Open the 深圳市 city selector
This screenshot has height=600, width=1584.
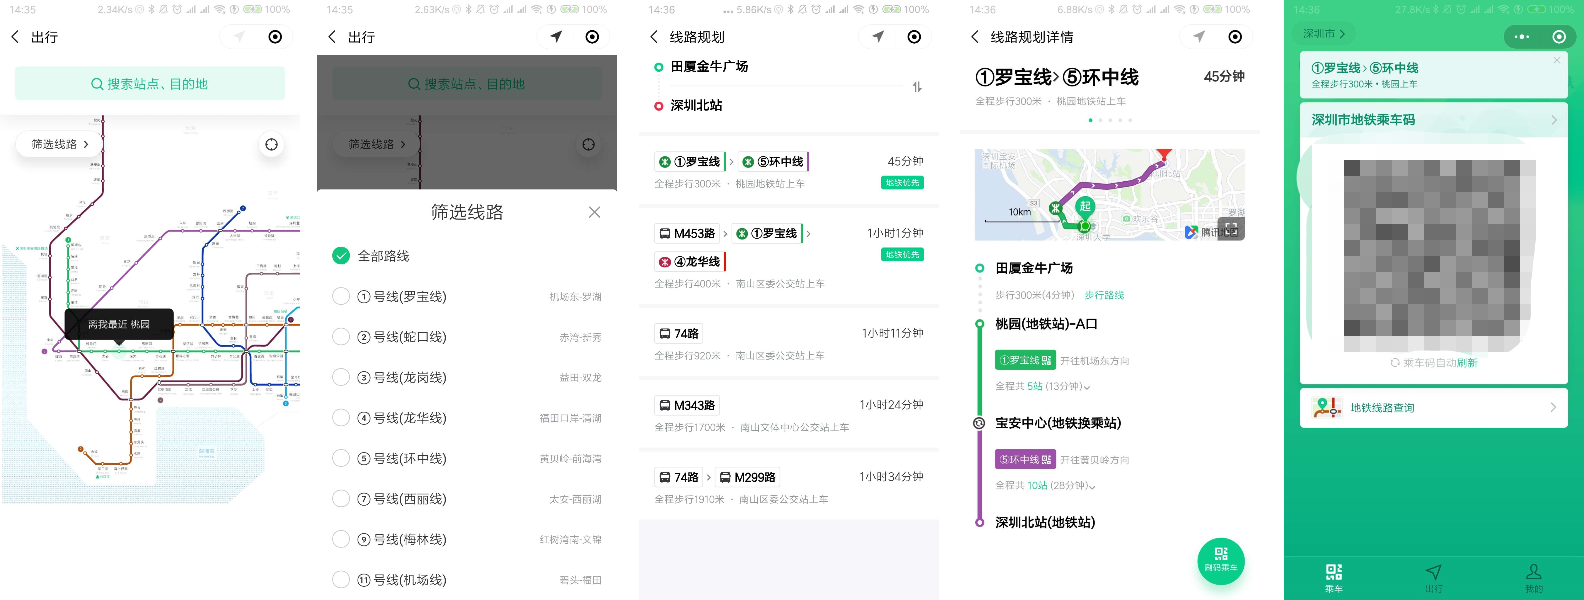click(1324, 33)
